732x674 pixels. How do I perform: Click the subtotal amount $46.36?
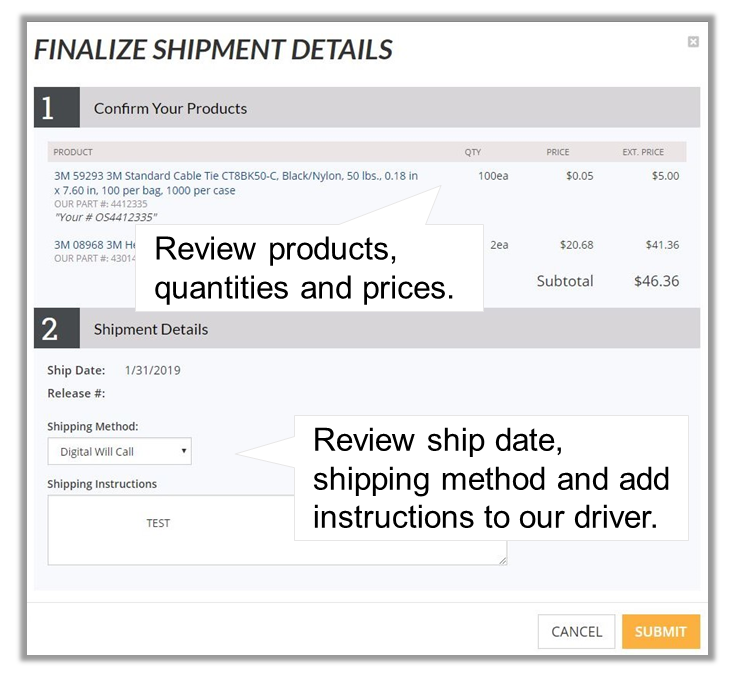pyautogui.click(x=656, y=281)
